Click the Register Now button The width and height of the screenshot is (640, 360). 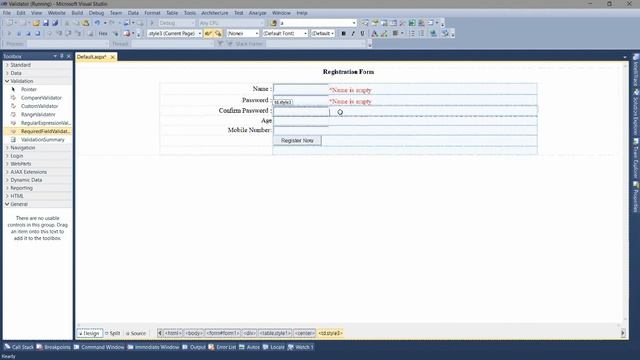pos(297,140)
